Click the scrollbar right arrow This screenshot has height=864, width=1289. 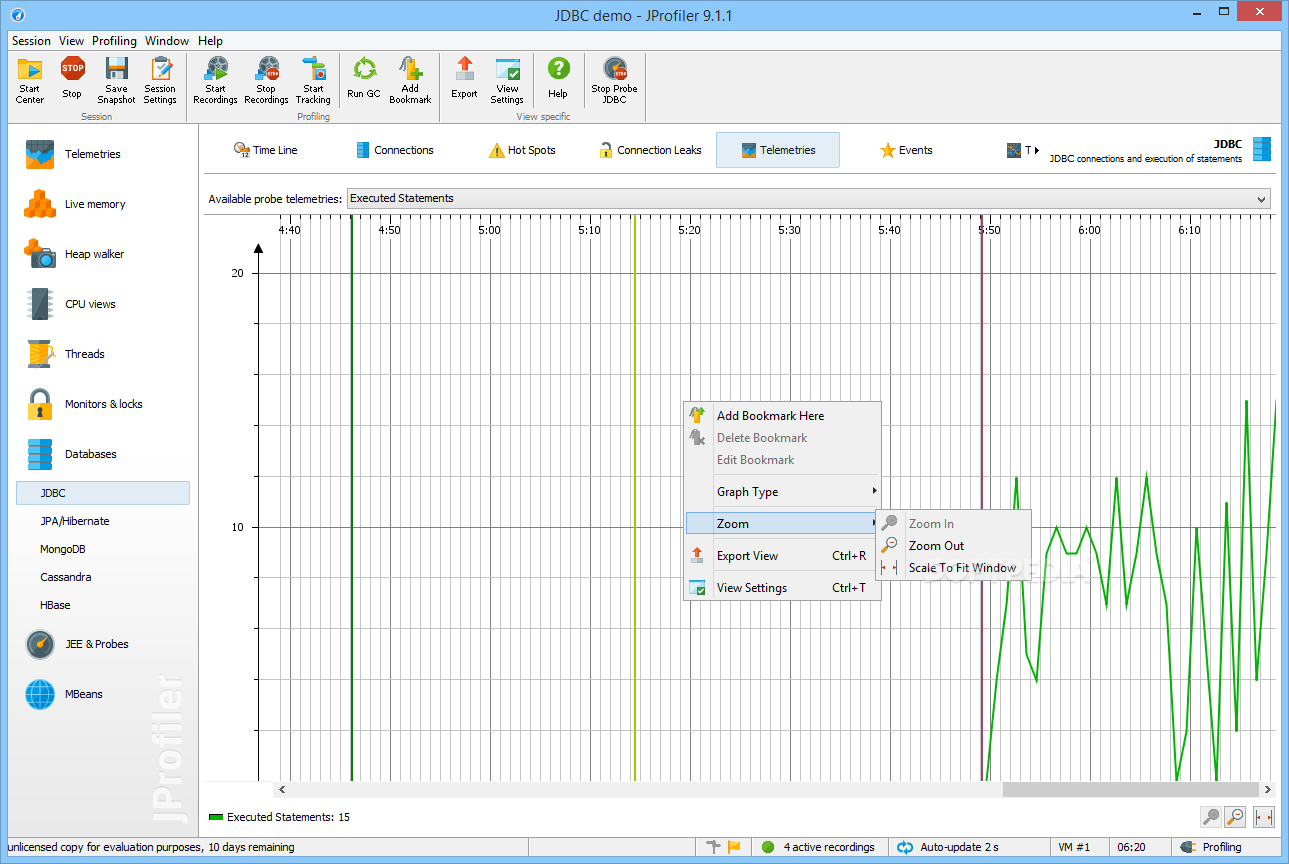[x=1268, y=789]
